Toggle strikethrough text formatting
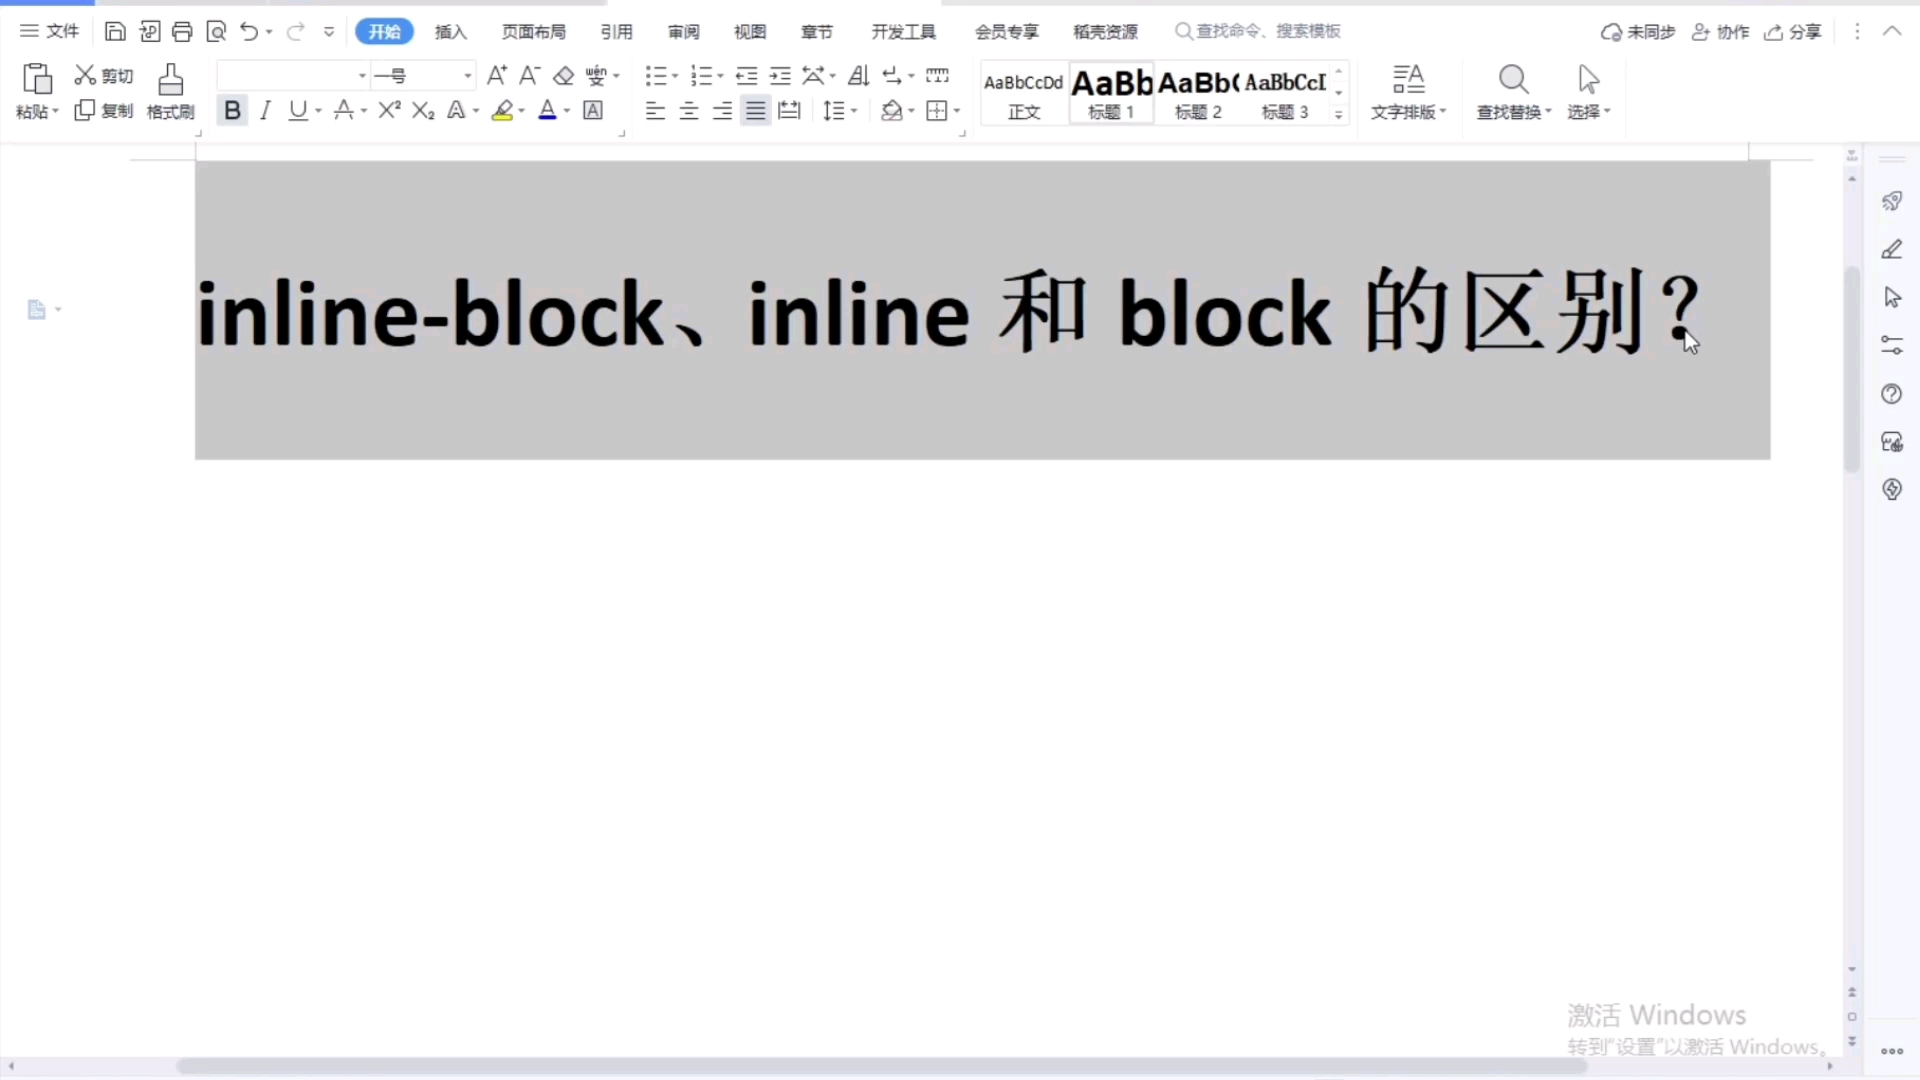 (x=343, y=110)
